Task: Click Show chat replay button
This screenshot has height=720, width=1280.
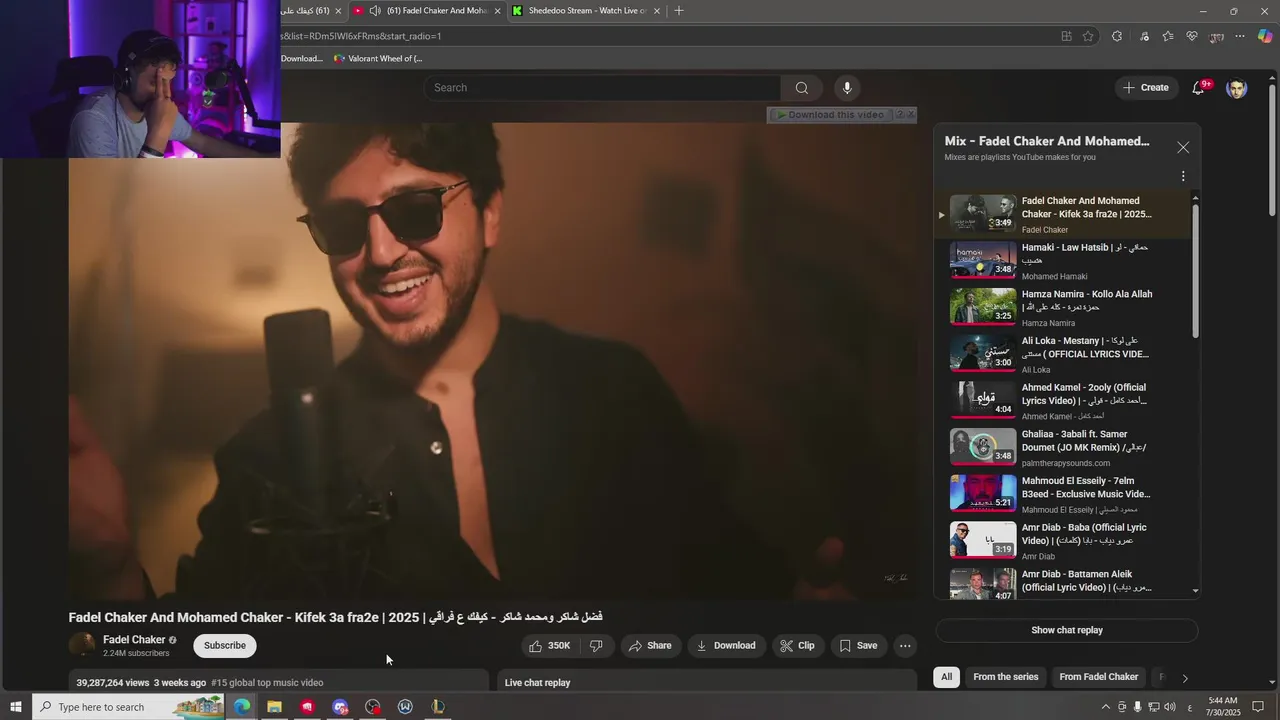Action: pyautogui.click(x=1067, y=630)
